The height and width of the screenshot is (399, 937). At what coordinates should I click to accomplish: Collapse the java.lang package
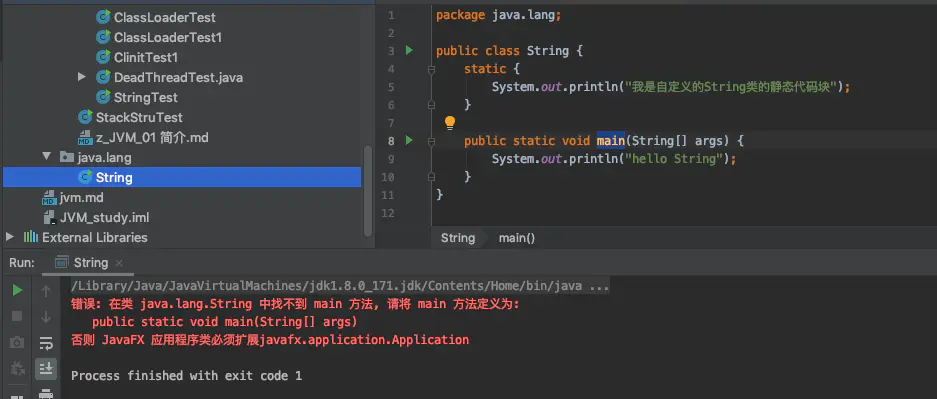coord(46,157)
